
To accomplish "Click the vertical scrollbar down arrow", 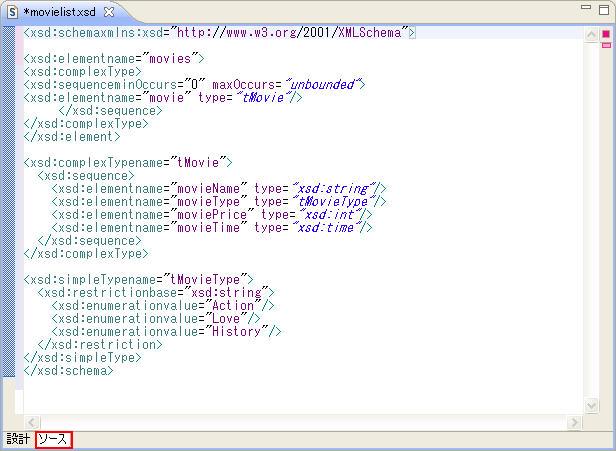I will tap(591, 406).
